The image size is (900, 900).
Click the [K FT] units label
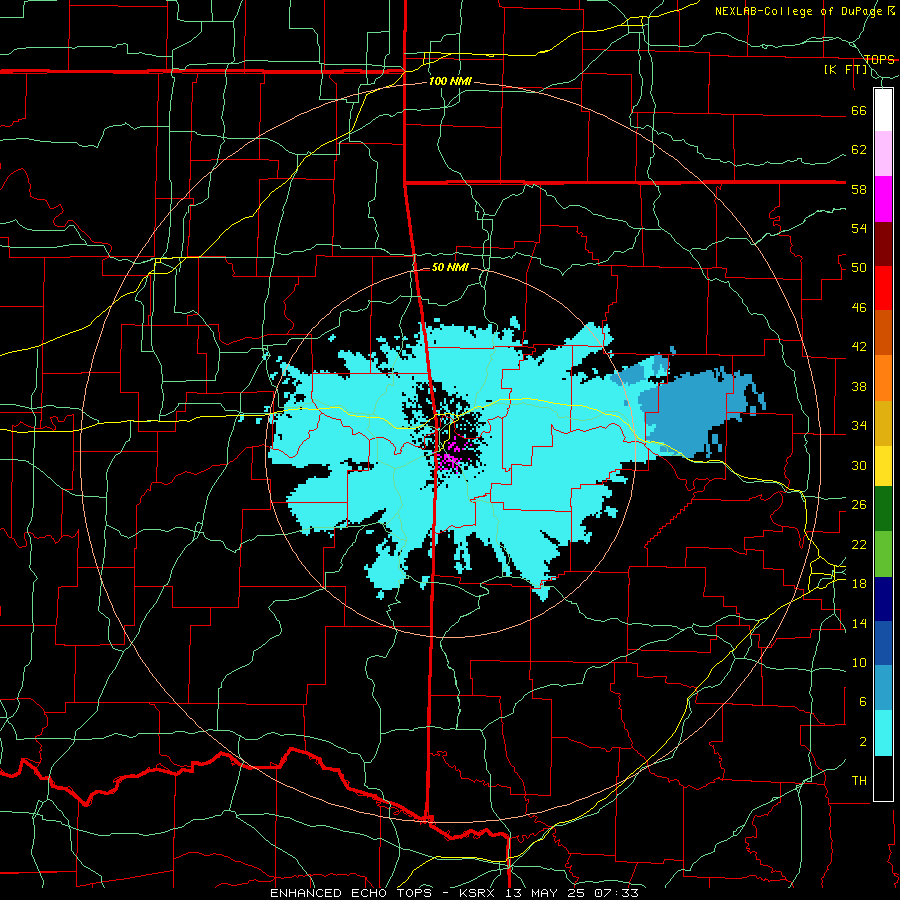click(x=845, y=70)
